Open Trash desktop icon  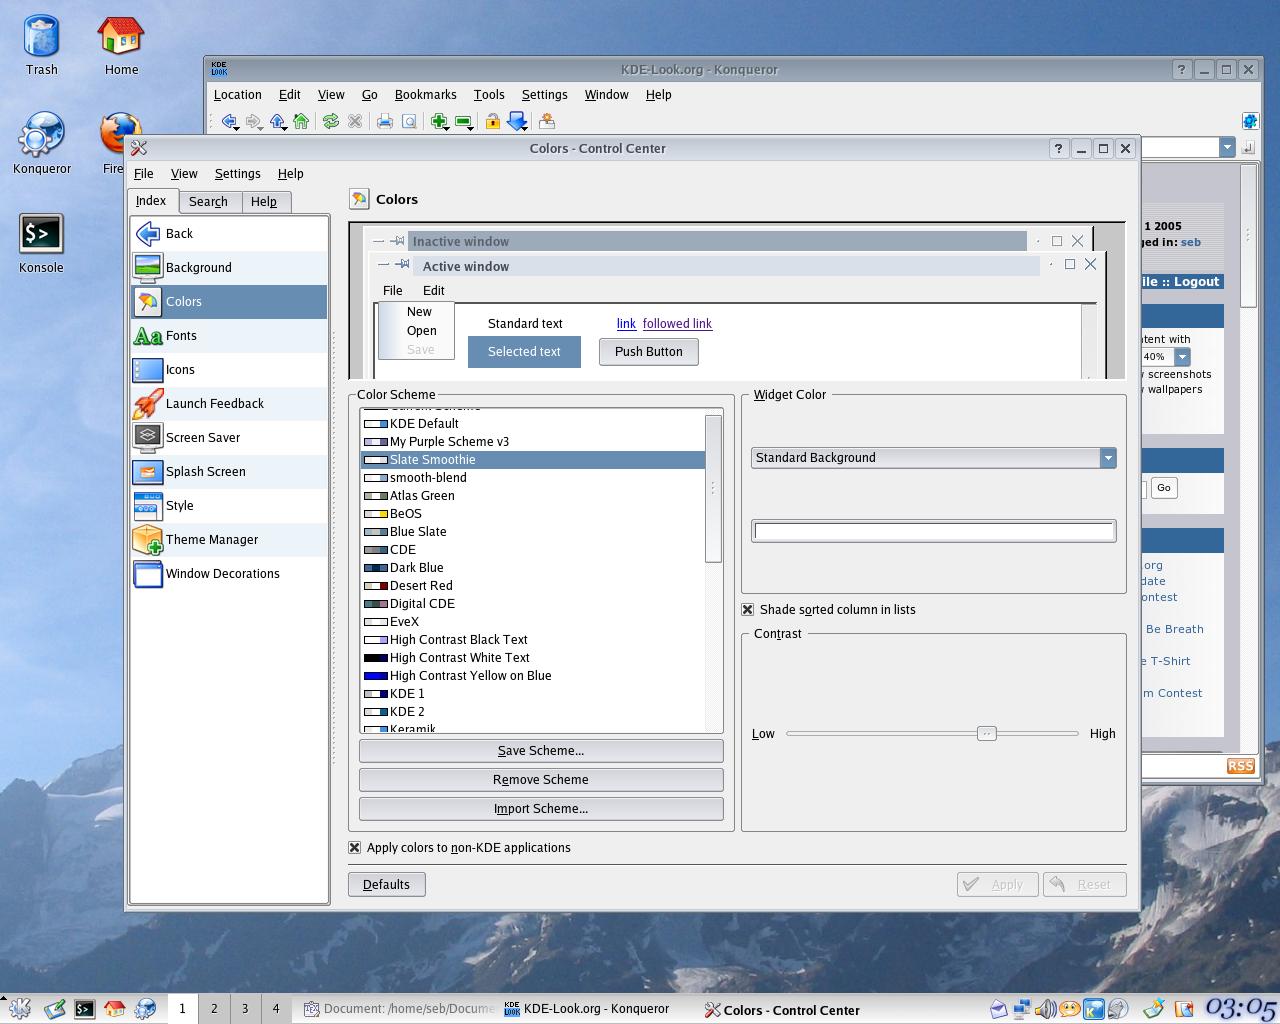pyautogui.click(x=41, y=45)
